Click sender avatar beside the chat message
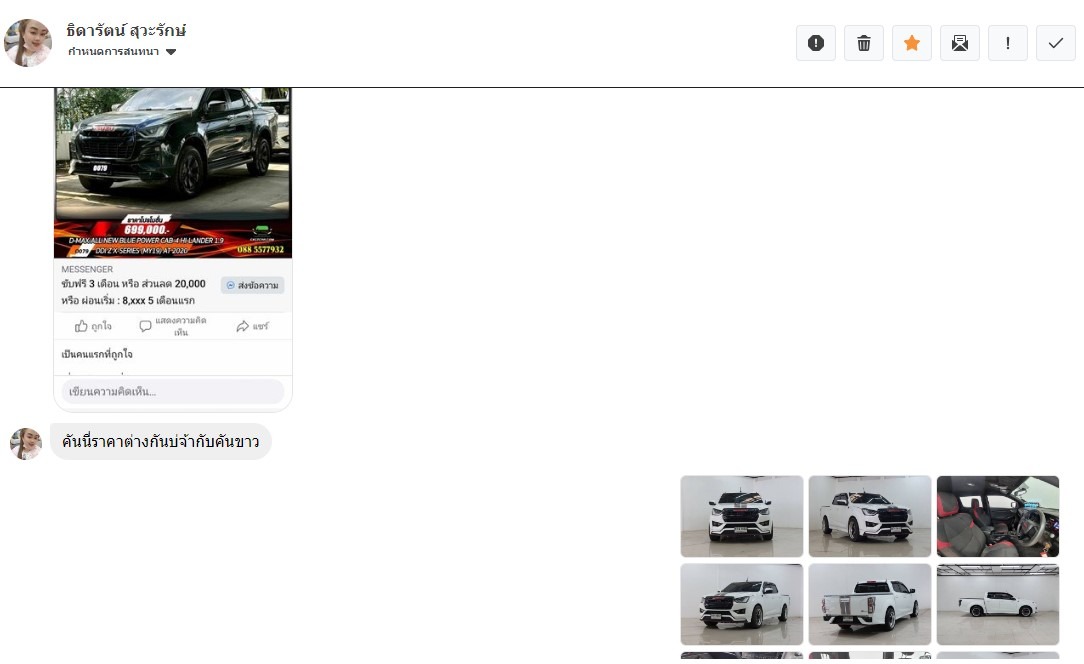 pos(26,443)
